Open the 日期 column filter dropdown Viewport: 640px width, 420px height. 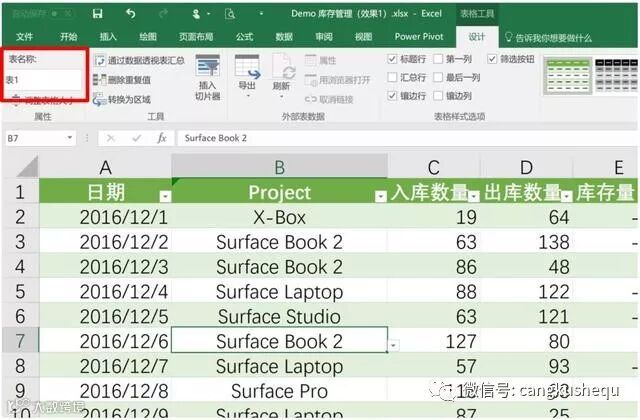(x=165, y=197)
